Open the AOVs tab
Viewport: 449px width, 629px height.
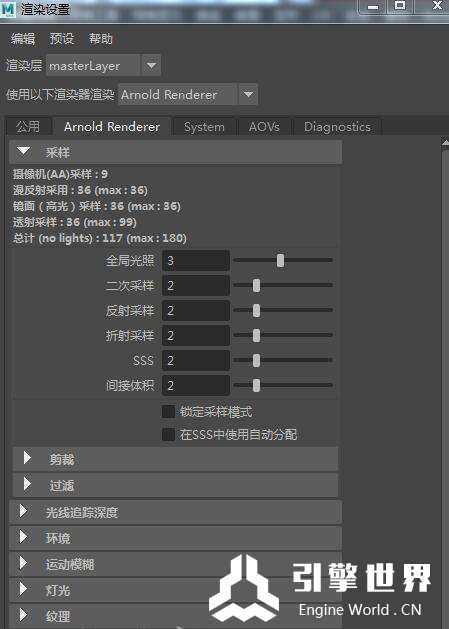pos(264,127)
